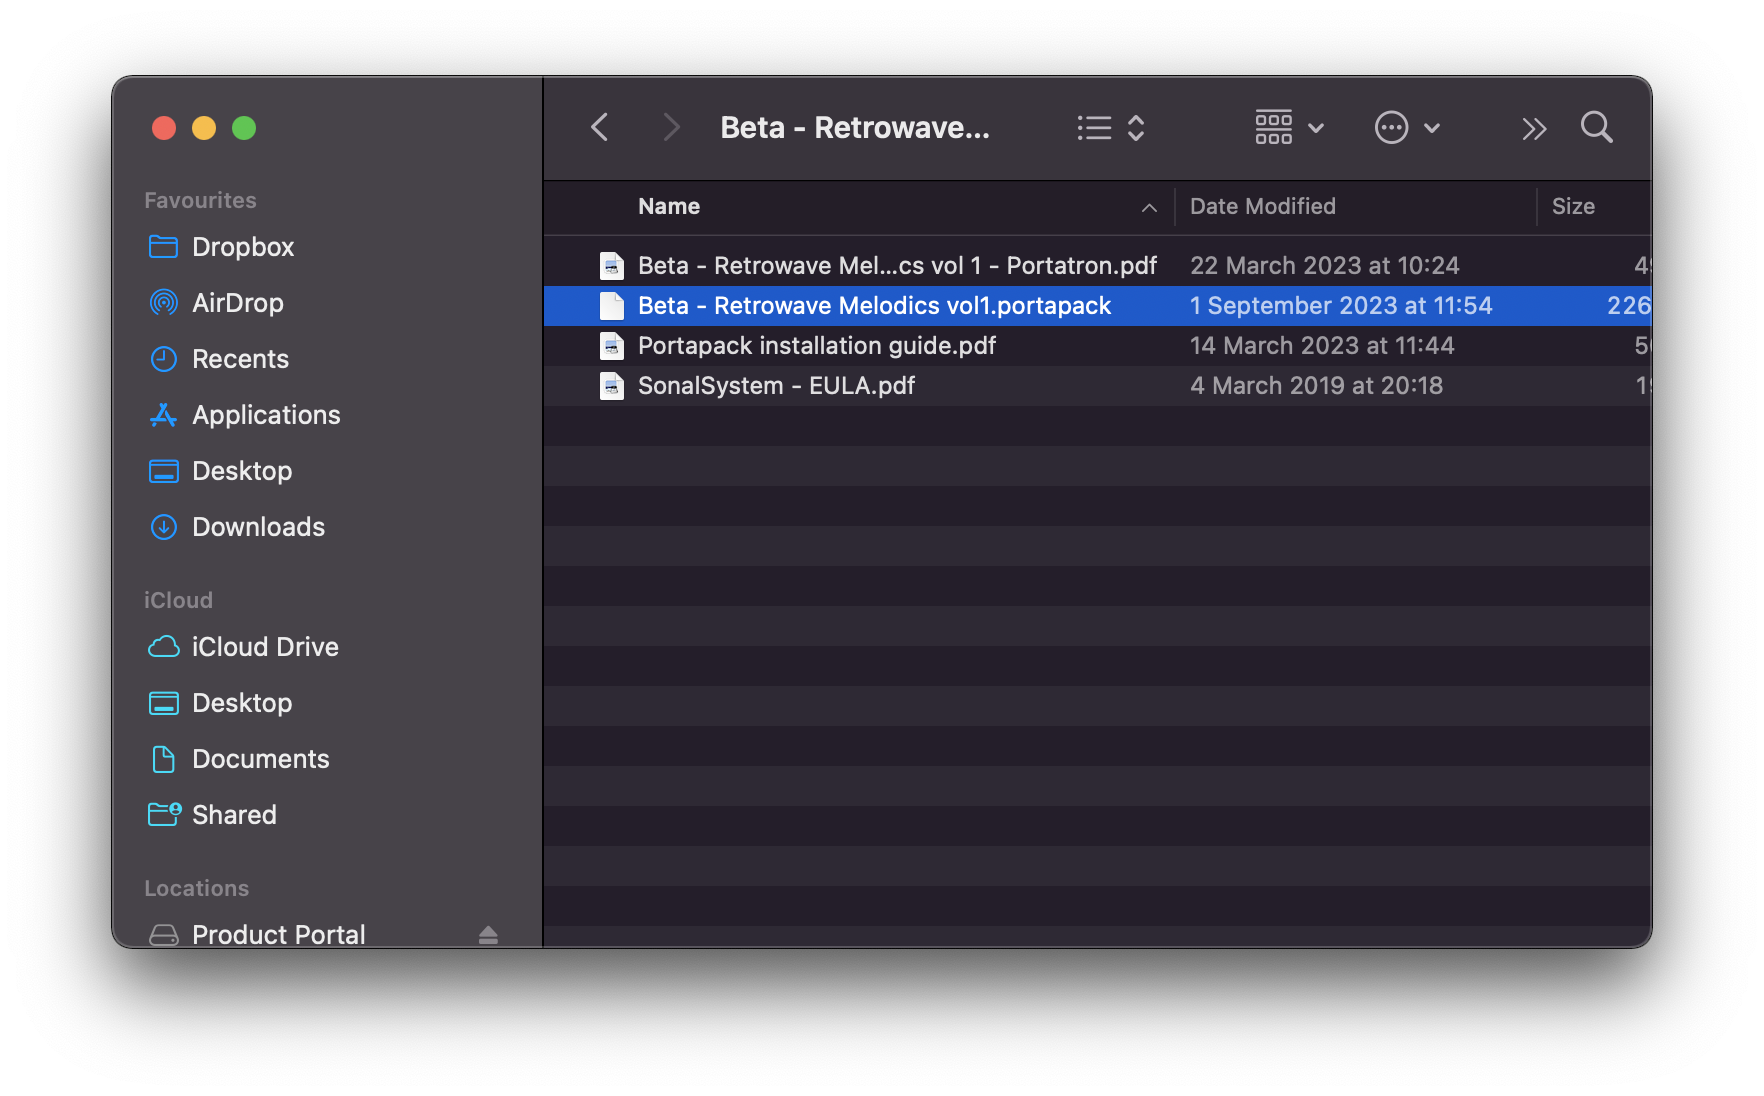Show more toolbar items via double chevron
Viewport: 1764px width, 1096px height.
(x=1533, y=128)
